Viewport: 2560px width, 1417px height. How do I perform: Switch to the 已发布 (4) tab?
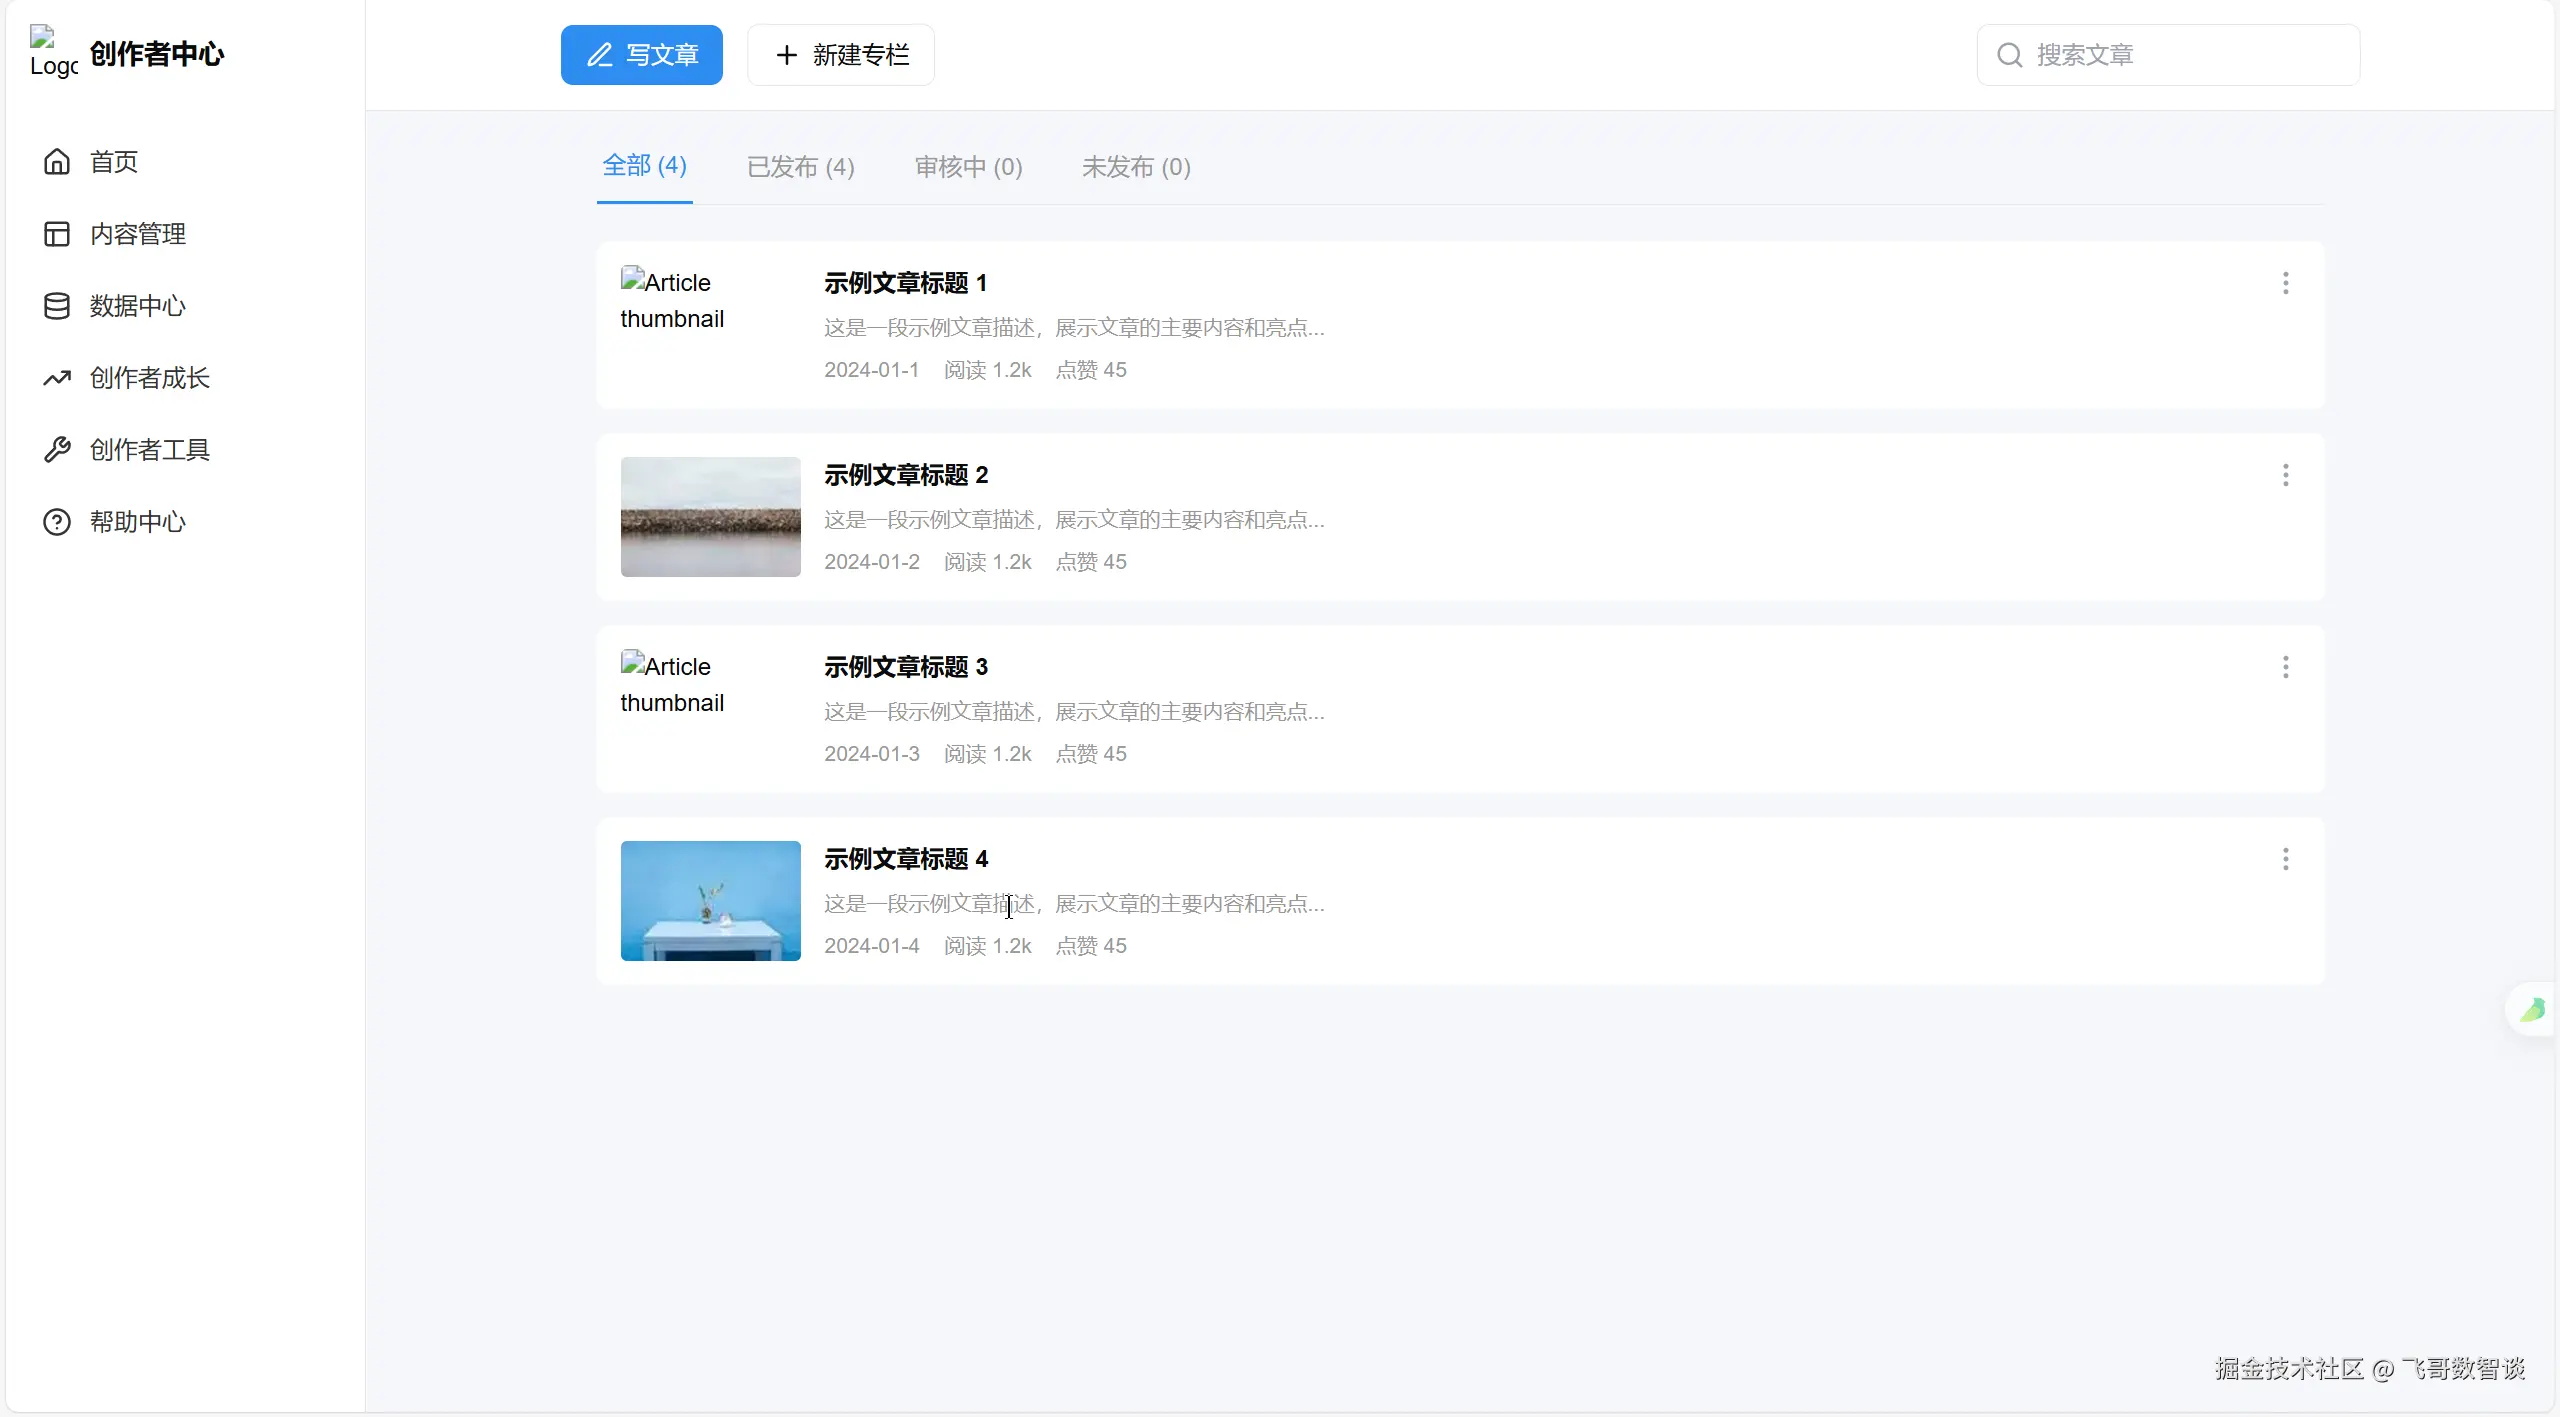point(800,167)
